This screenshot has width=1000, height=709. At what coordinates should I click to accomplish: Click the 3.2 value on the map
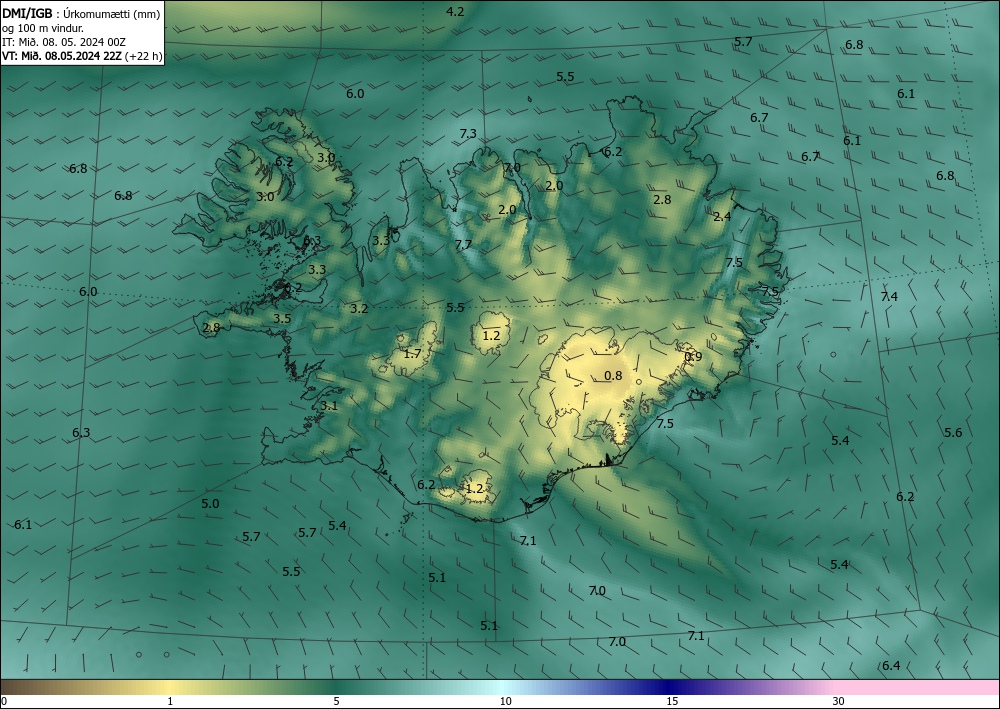click(359, 309)
